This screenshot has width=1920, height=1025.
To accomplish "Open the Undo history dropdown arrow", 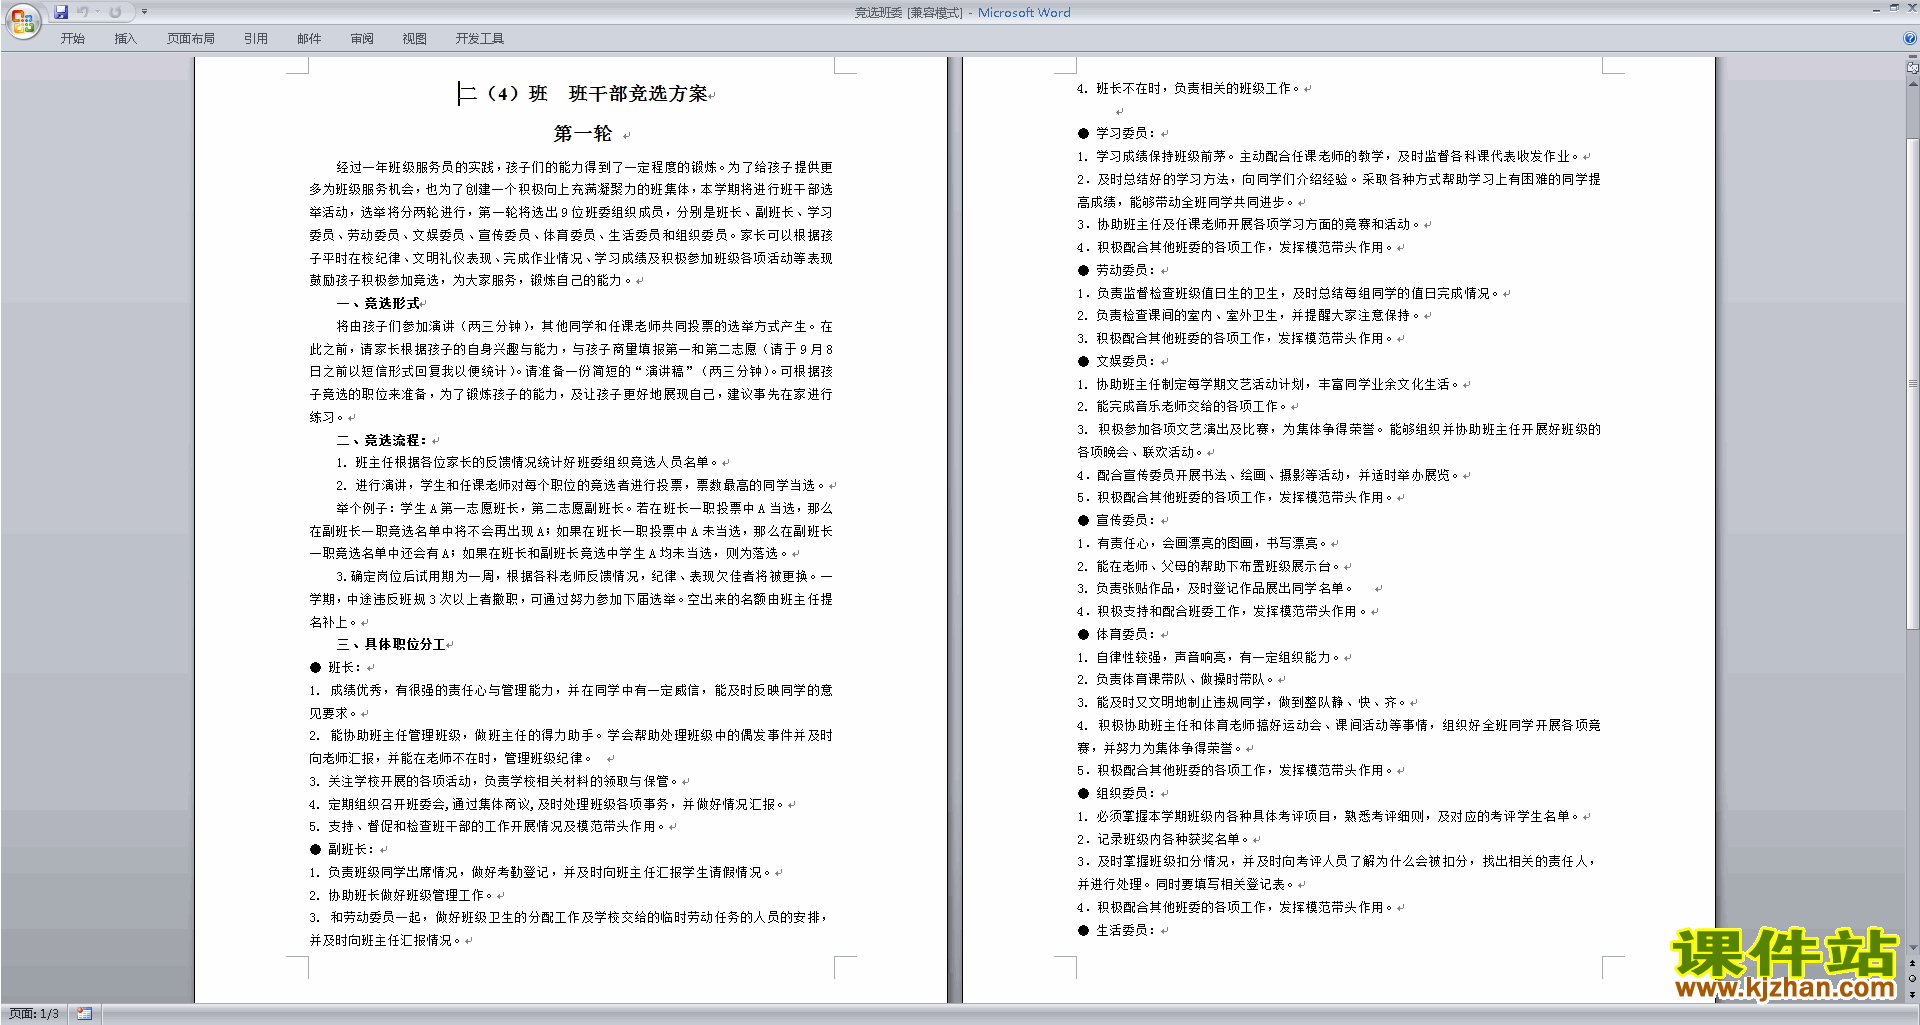I will 97,12.
